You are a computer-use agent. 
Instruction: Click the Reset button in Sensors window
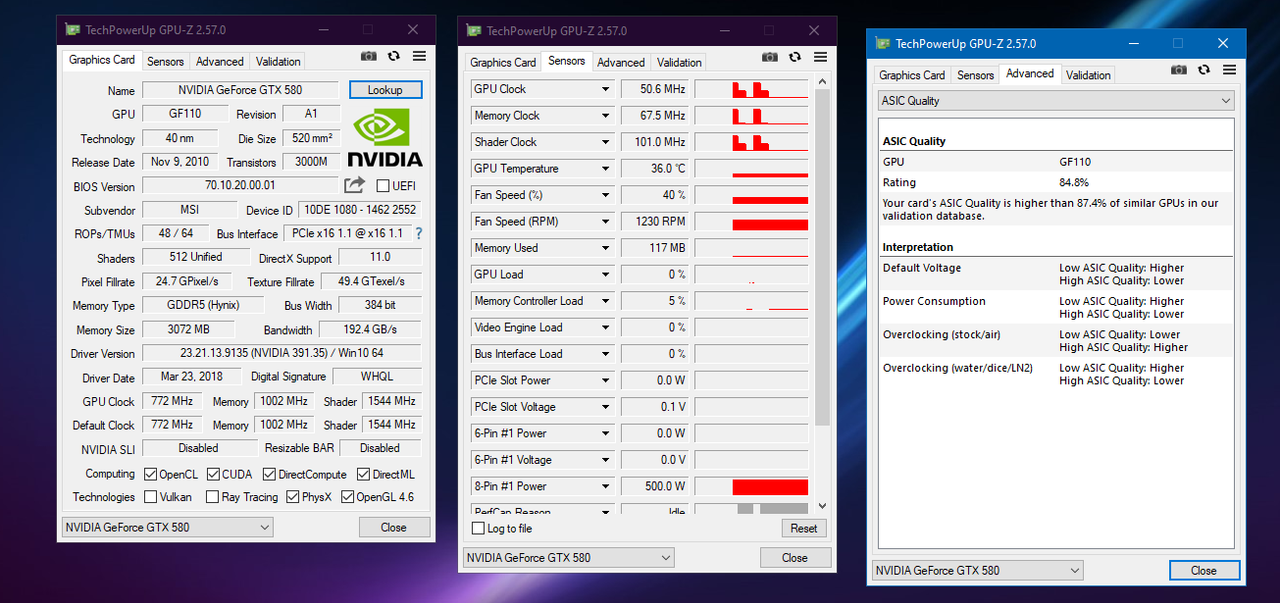pos(804,528)
